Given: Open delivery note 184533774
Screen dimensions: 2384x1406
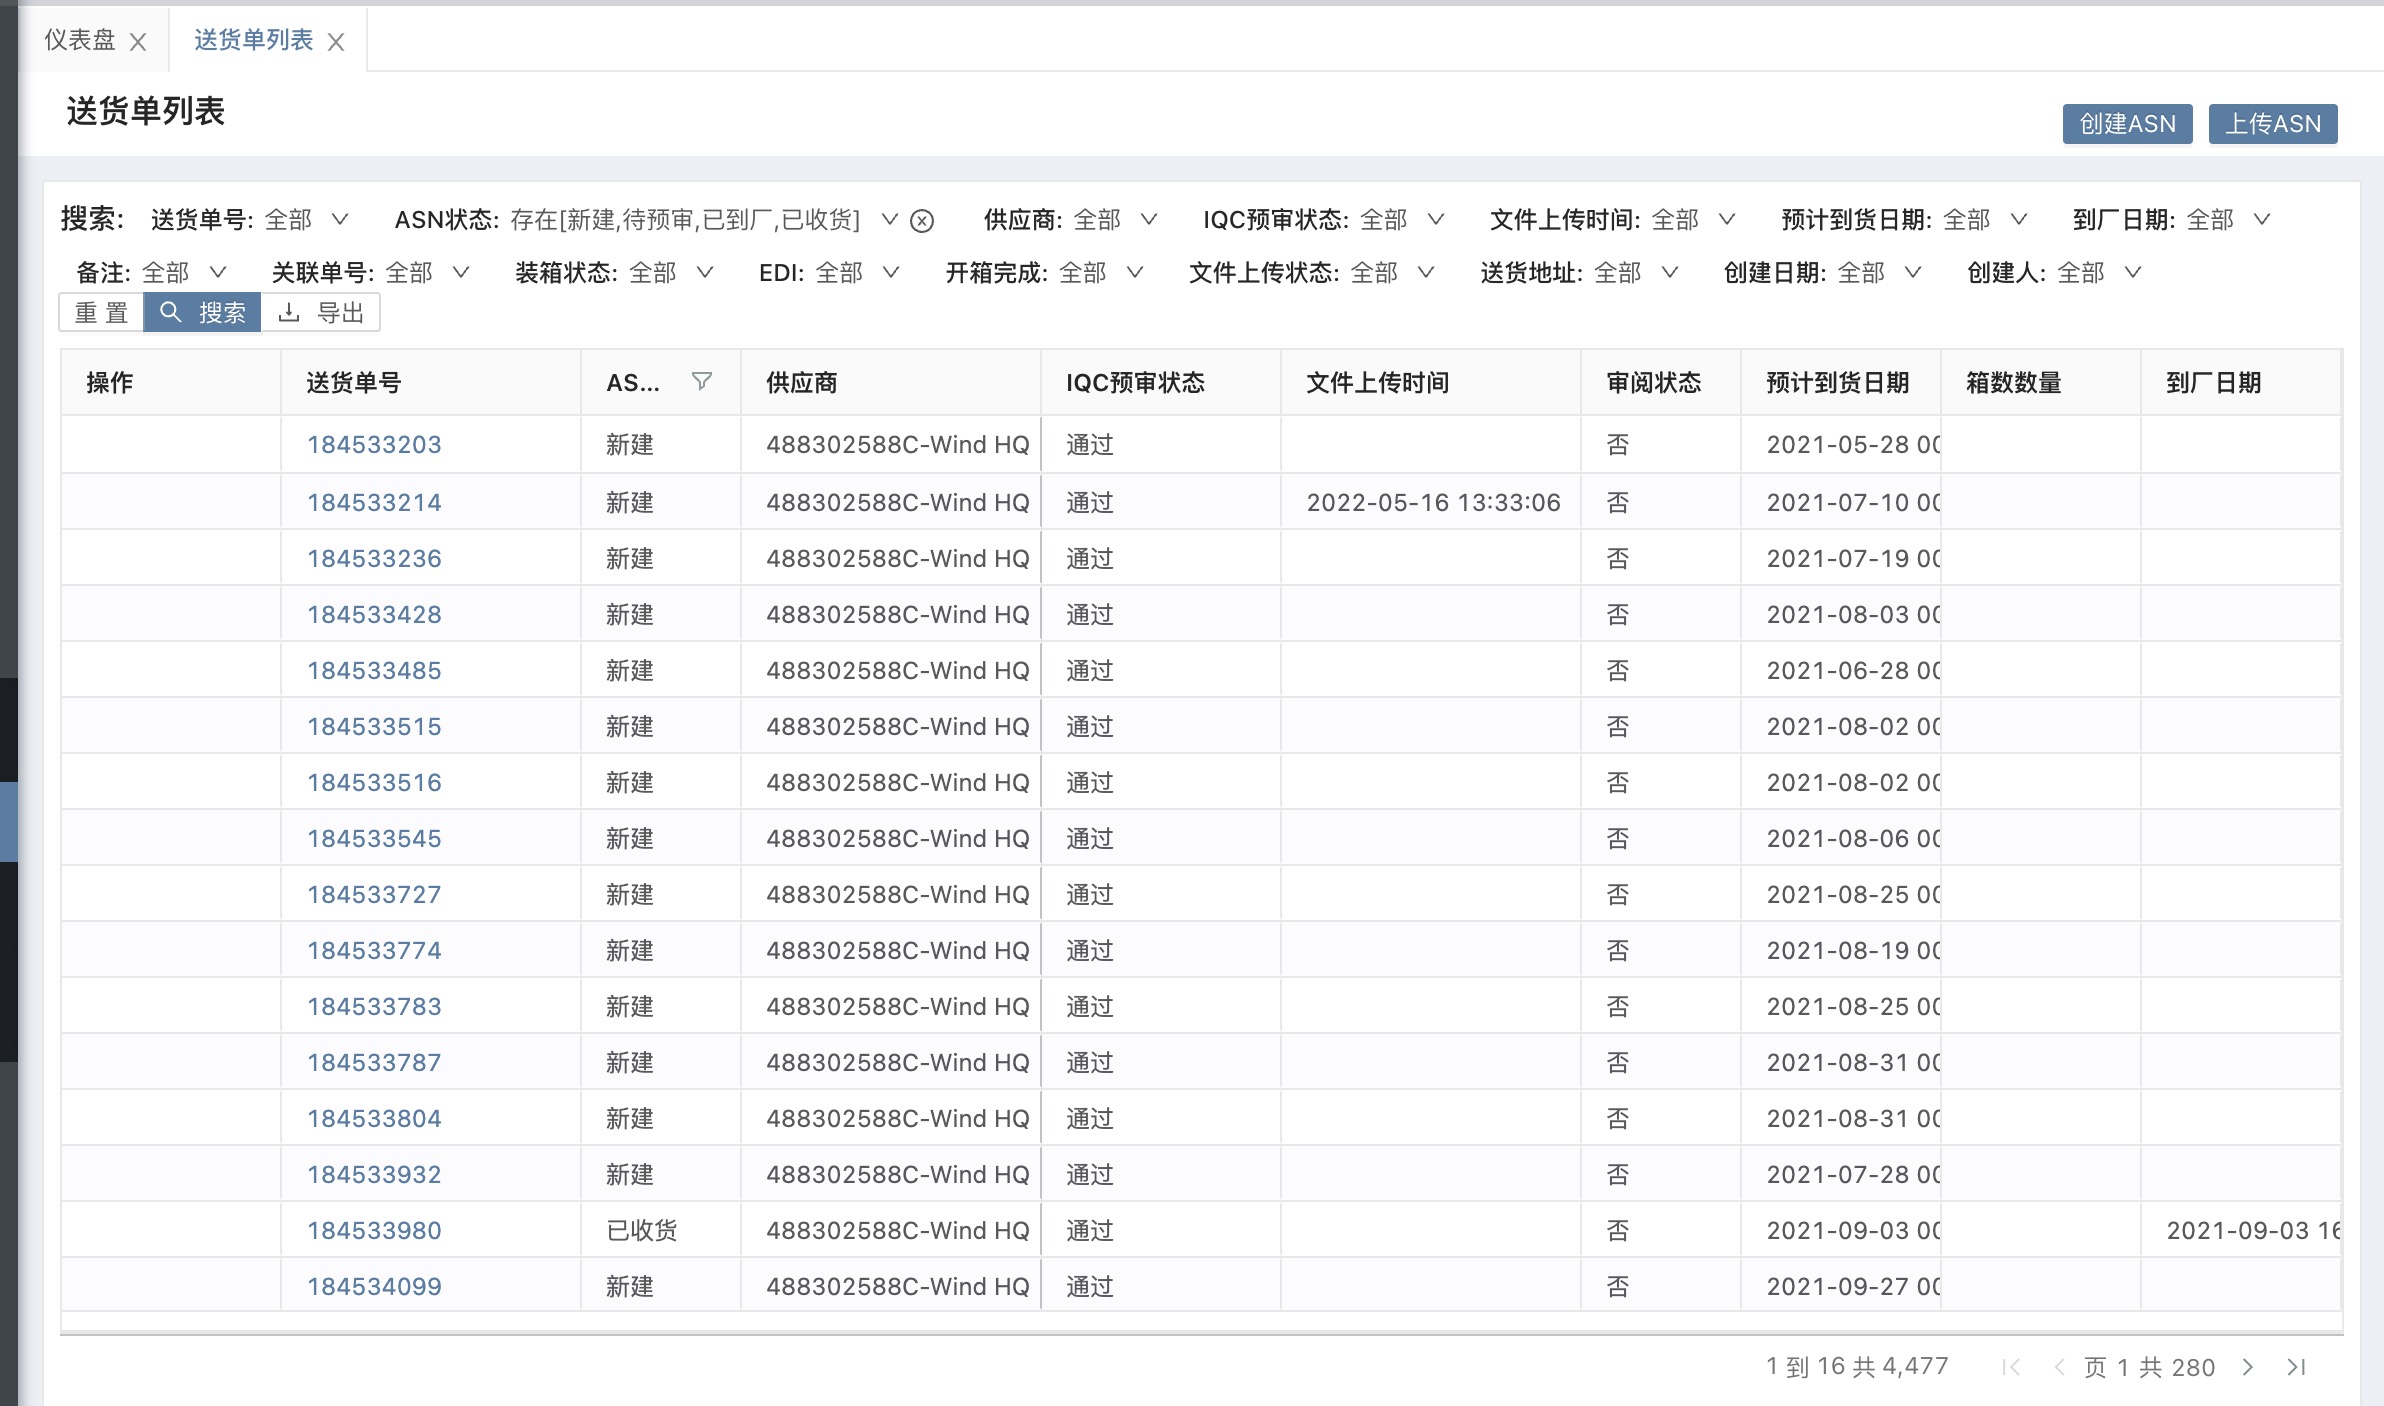Looking at the screenshot, I should [x=374, y=950].
